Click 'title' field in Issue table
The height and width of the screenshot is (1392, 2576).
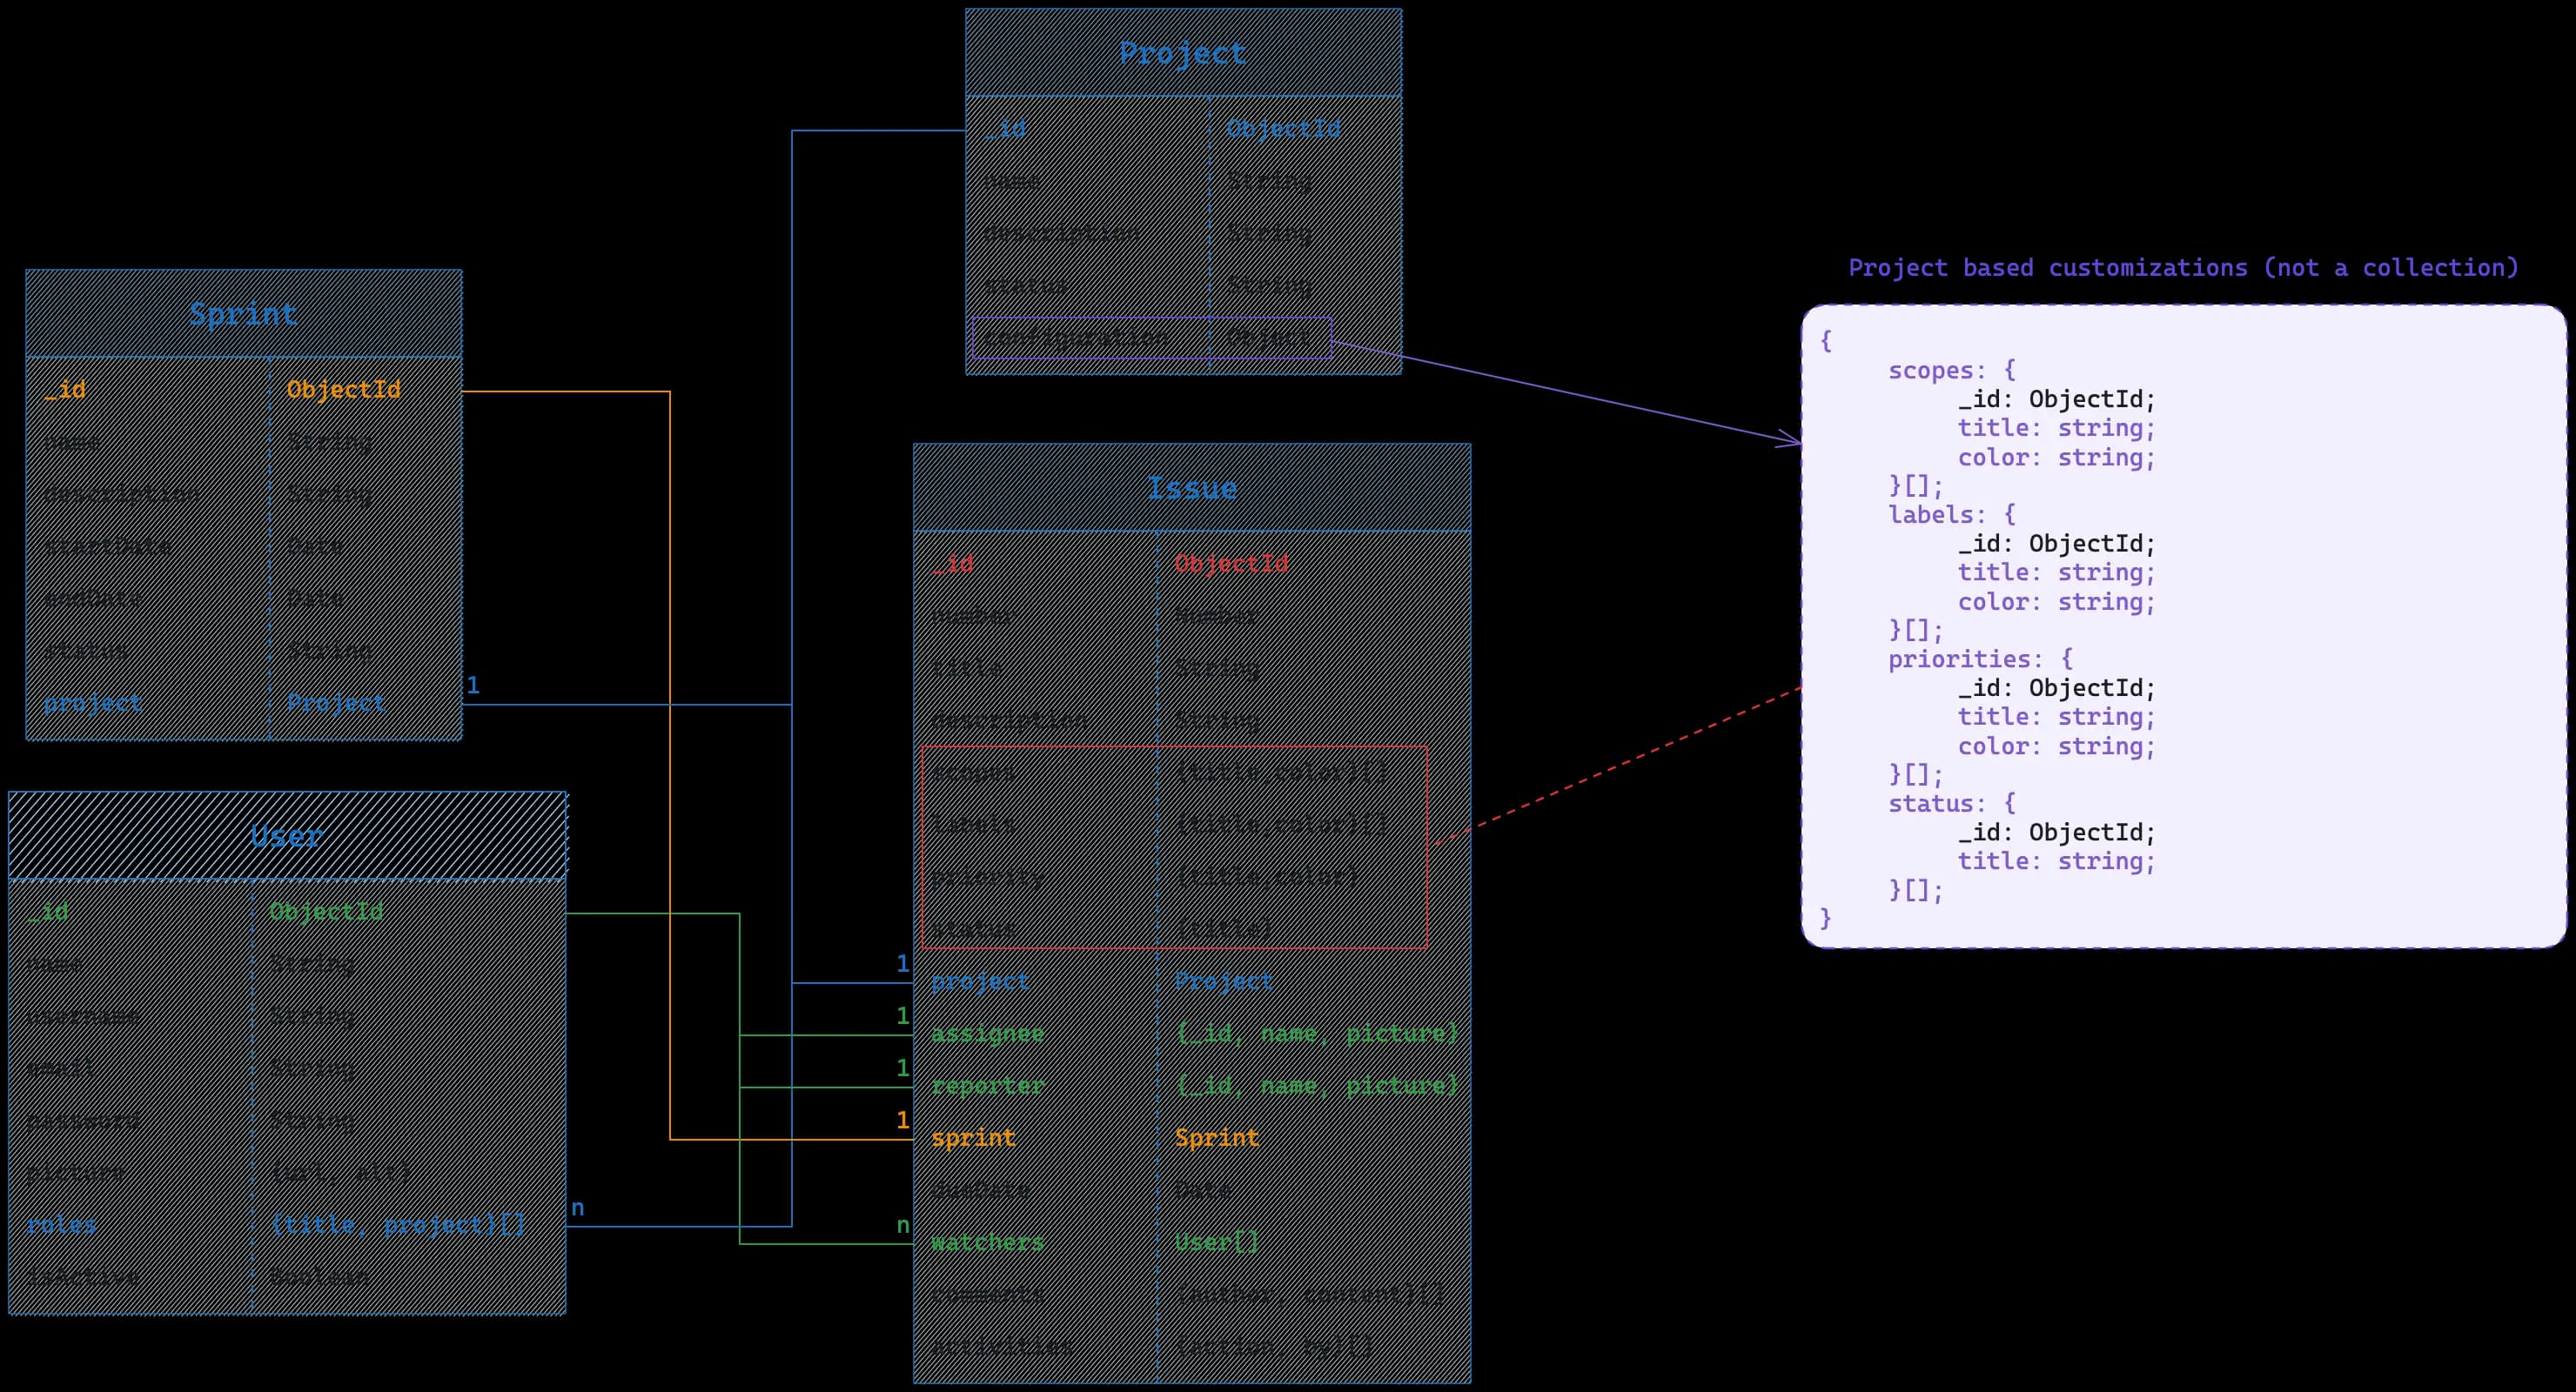[967, 668]
